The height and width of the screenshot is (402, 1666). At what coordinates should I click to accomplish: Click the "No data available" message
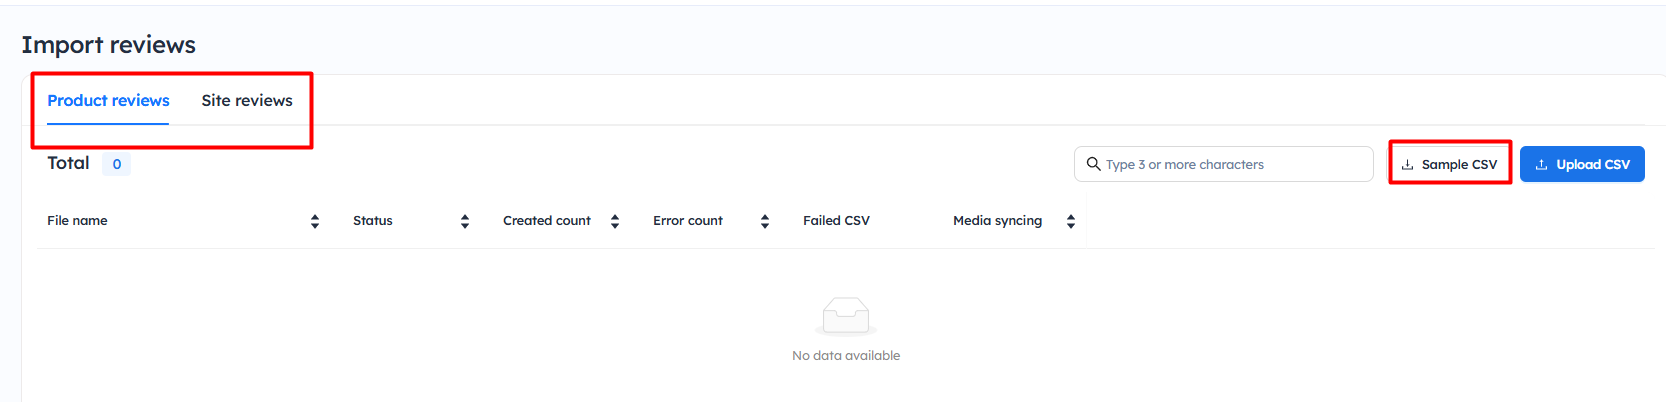click(x=846, y=356)
